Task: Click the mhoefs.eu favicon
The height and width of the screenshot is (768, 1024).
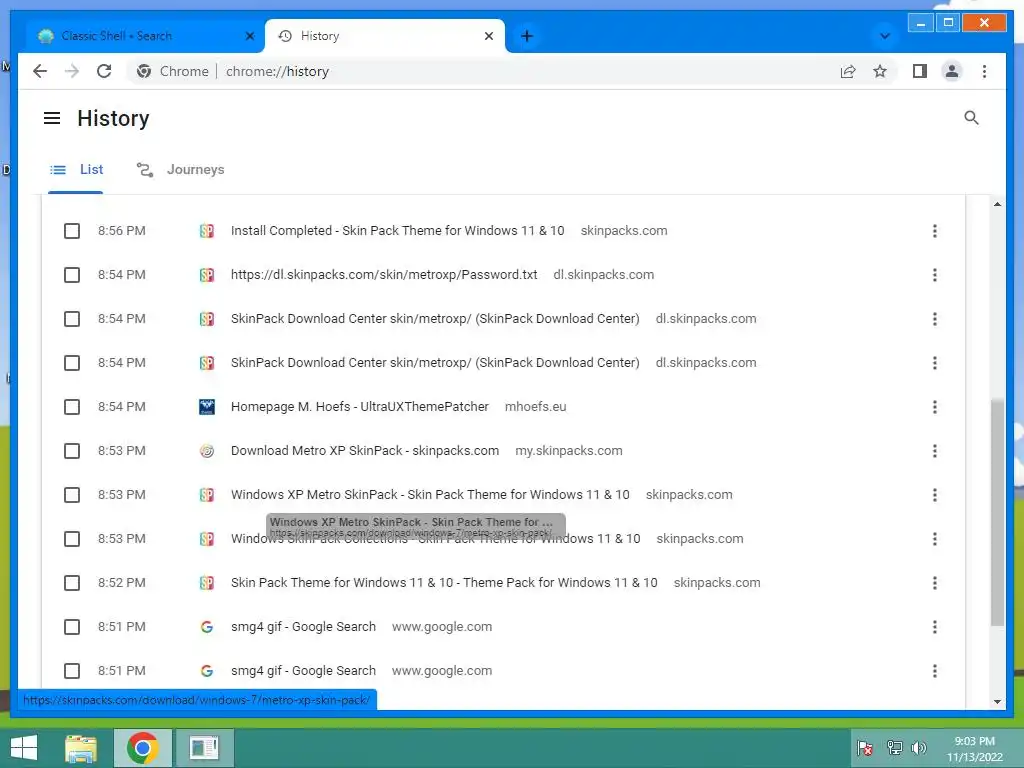Action: pos(206,407)
